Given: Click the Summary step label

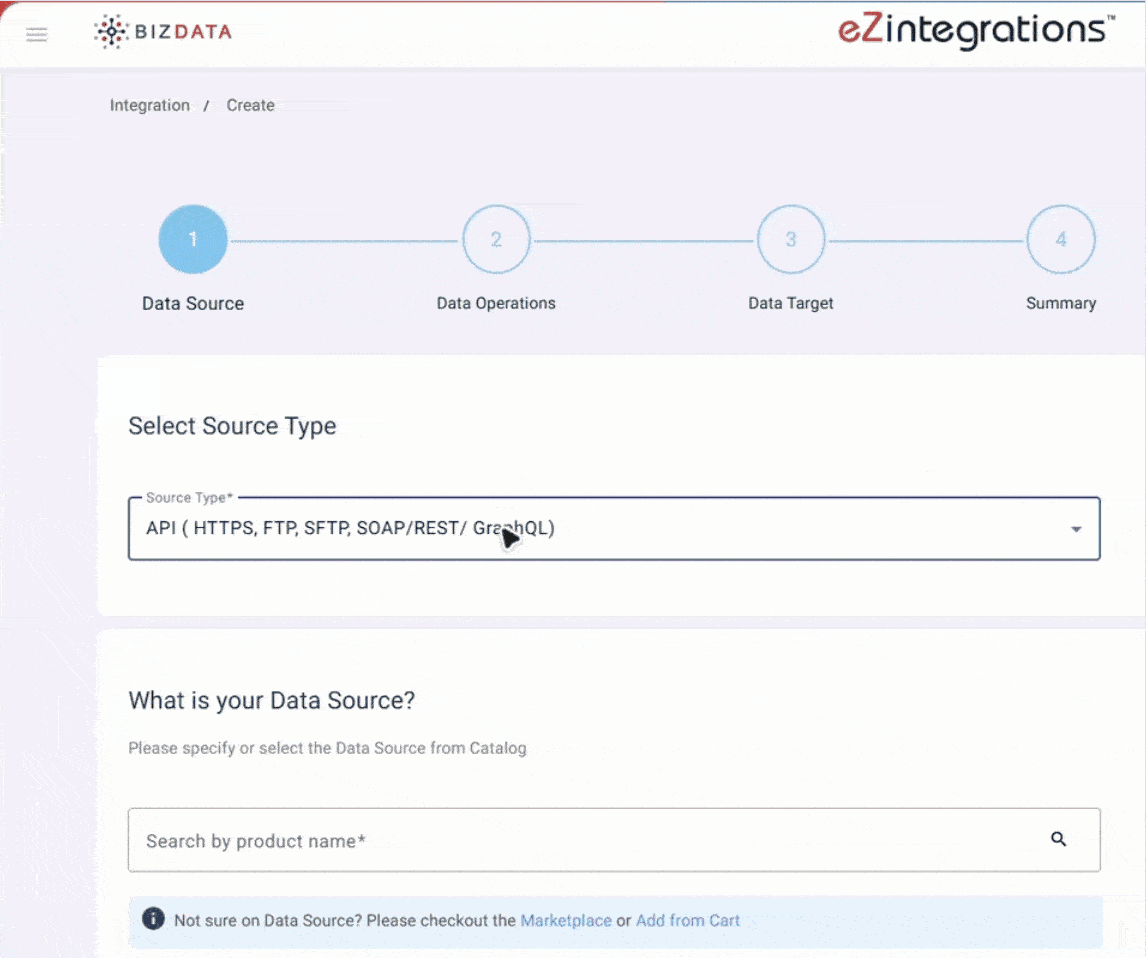Looking at the screenshot, I should pyautogui.click(x=1061, y=303).
